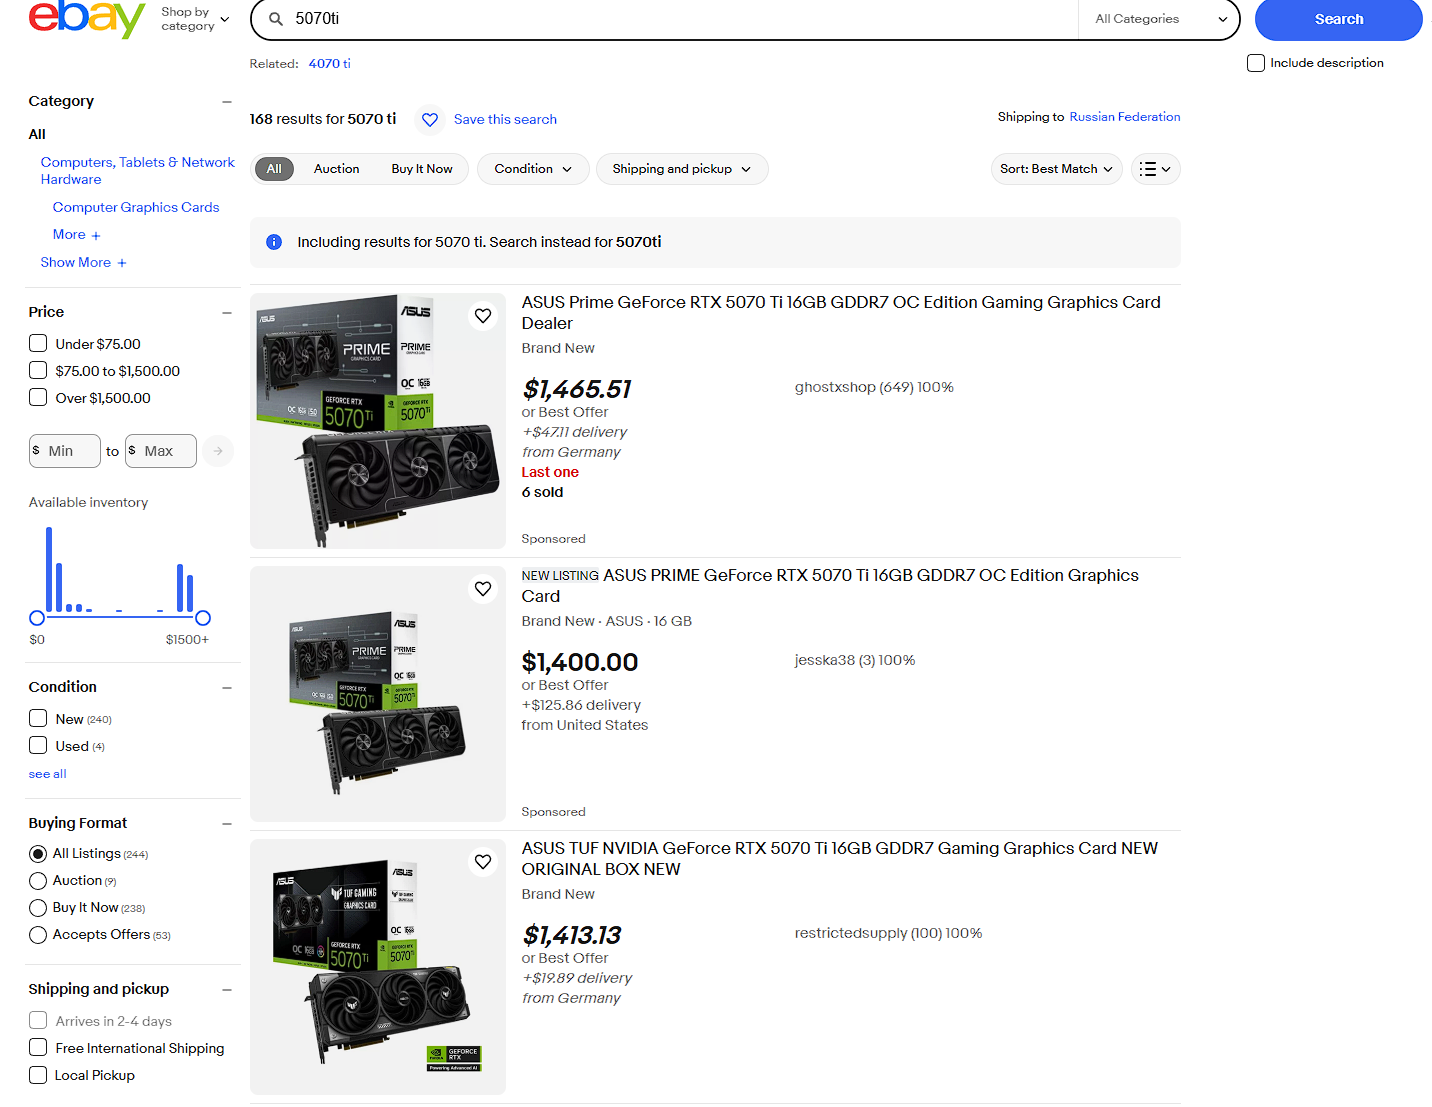Image resolution: width=1432 pixels, height=1107 pixels.
Task: Click the Max price input field
Action: click(x=160, y=451)
